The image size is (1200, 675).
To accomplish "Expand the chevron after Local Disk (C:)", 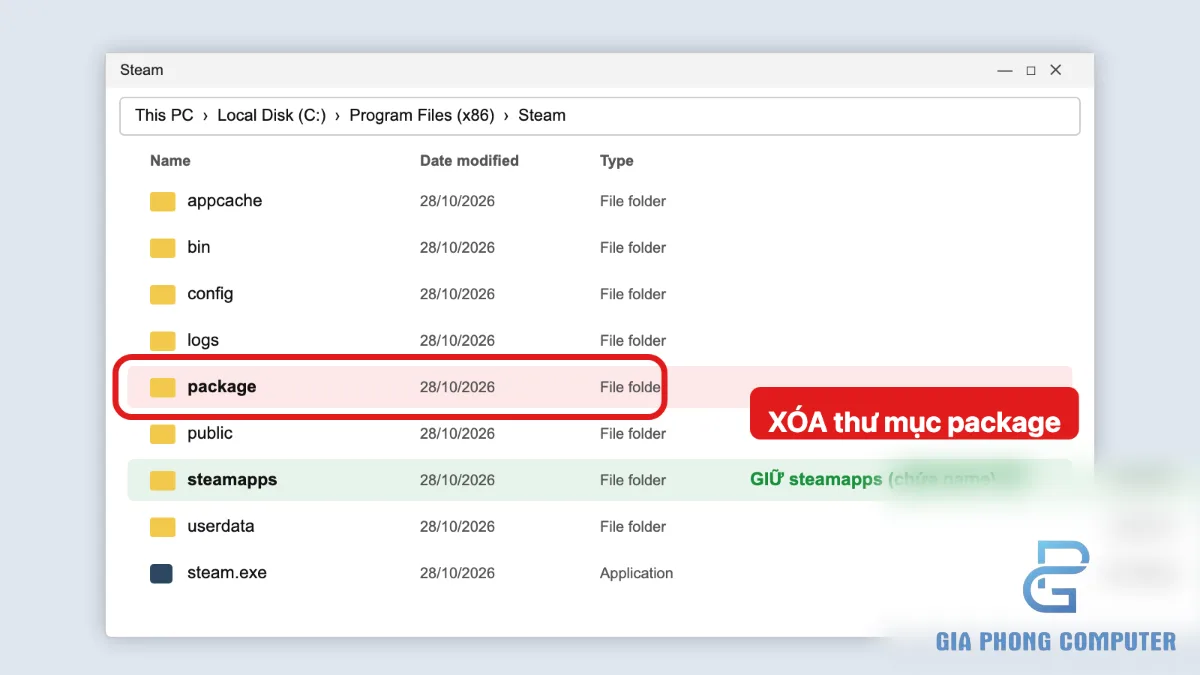I will (338, 115).
